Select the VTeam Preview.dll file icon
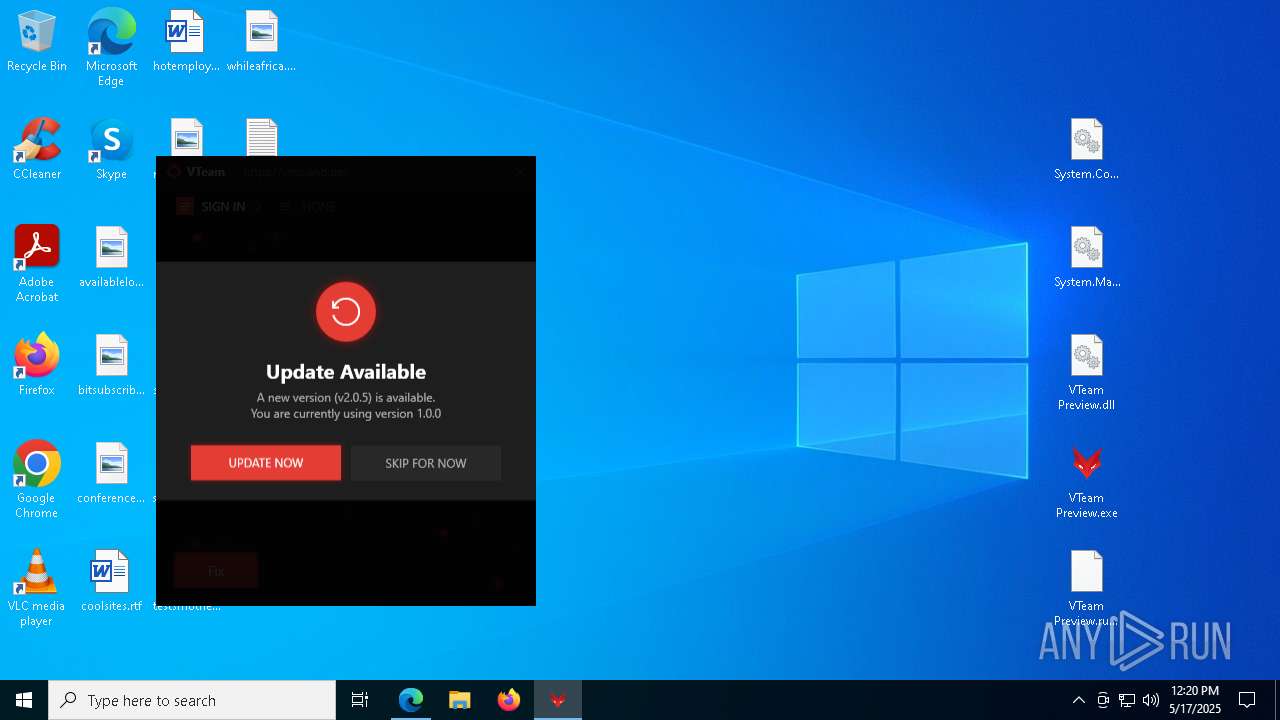This screenshot has height=720, width=1280. pyautogui.click(x=1086, y=373)
